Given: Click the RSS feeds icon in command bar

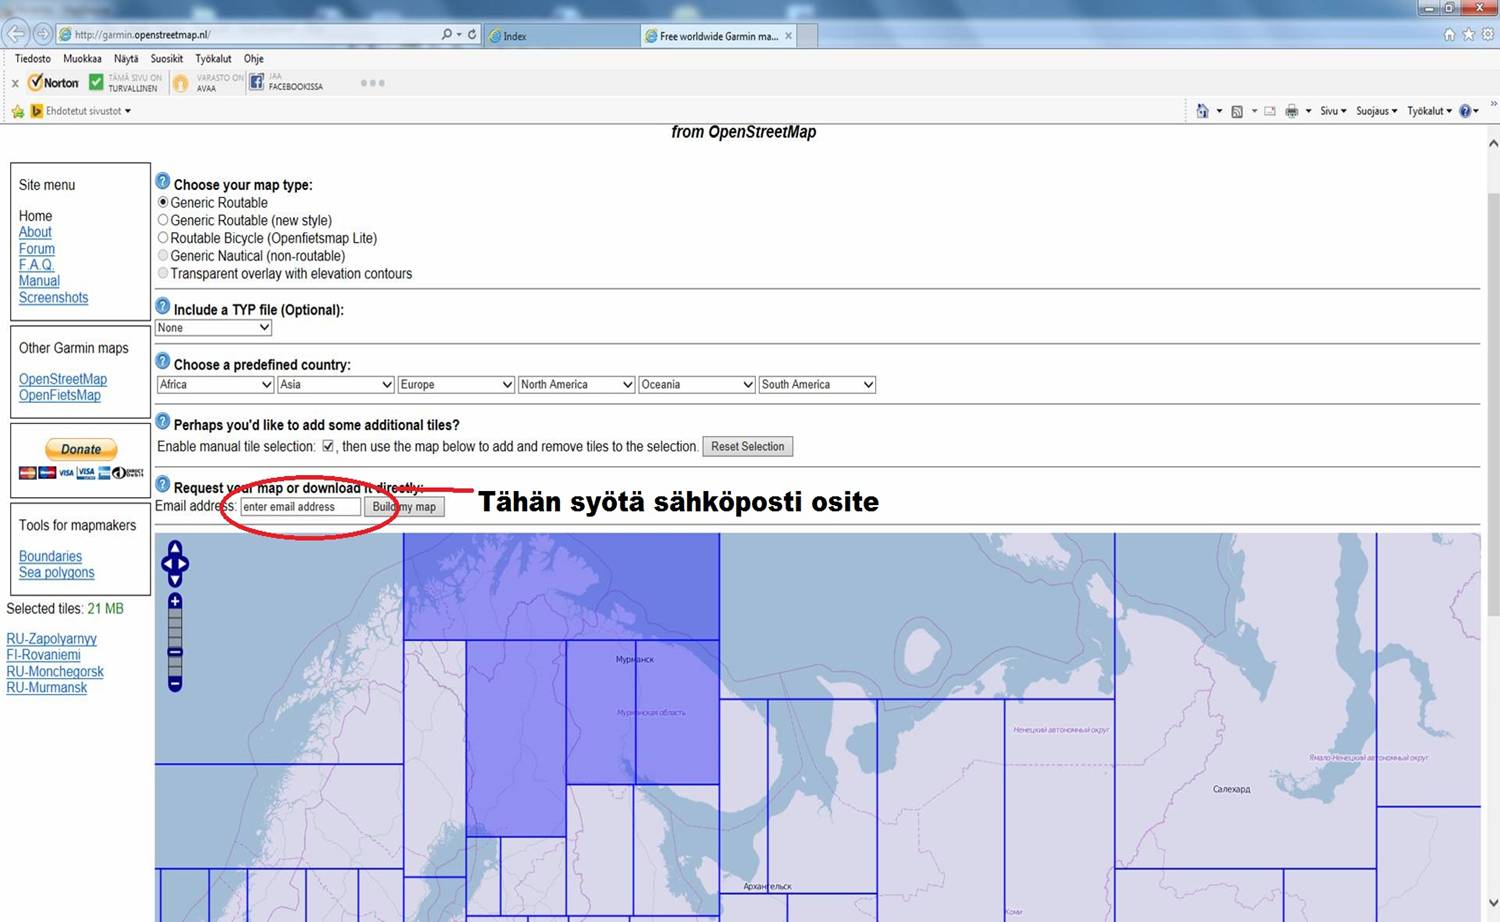Looking at the screenshot, I should click(1237, 111).
